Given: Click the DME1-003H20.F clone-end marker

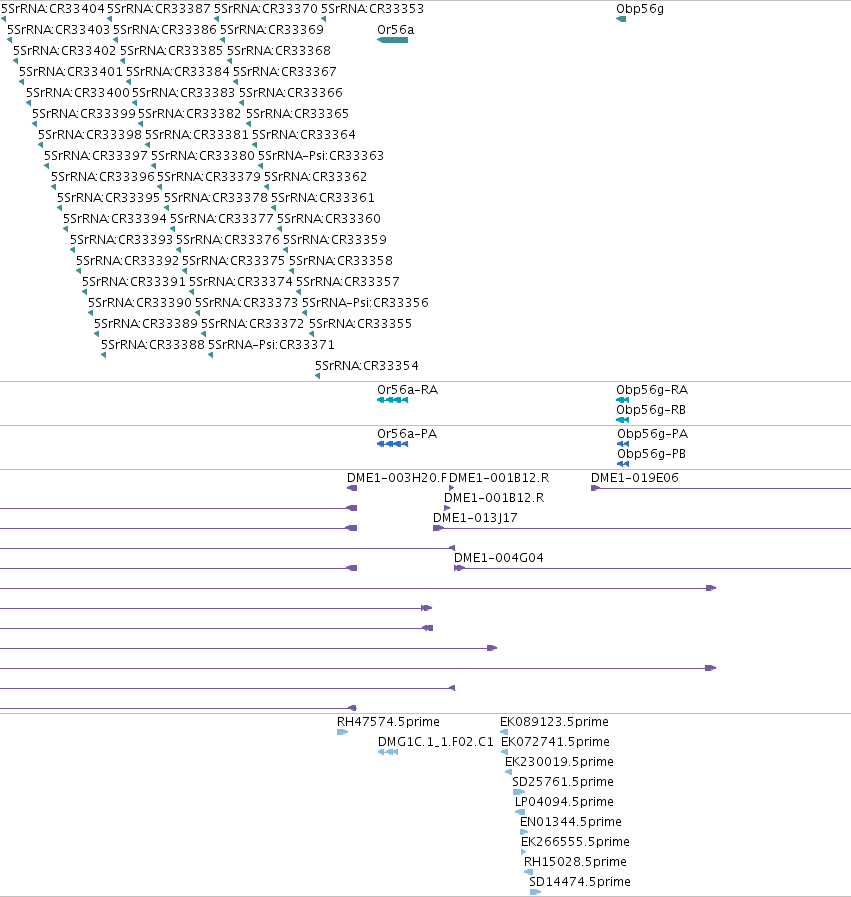Looking at the screenshot, I should click(x=352, y=488).
